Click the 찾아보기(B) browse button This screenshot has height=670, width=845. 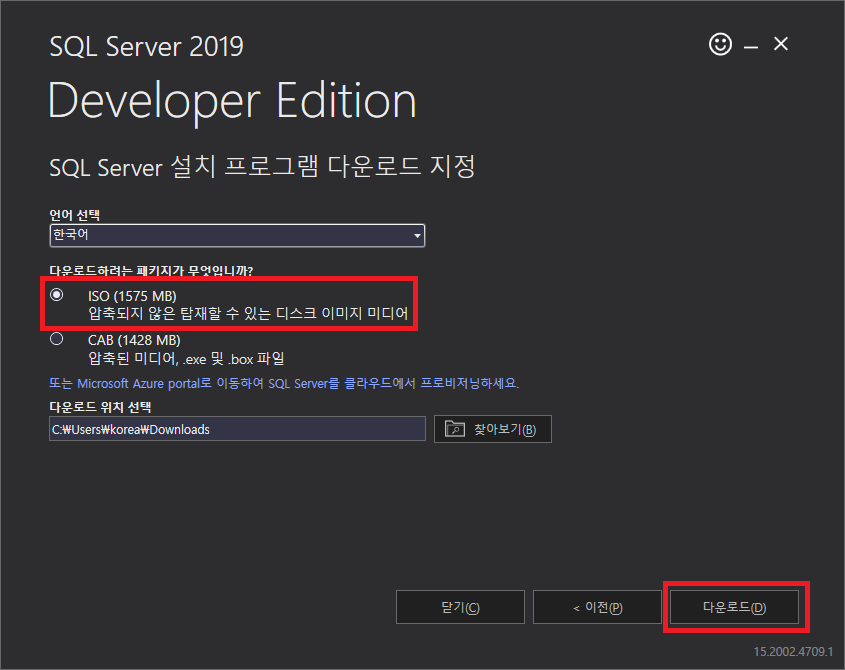click(493, 429)
